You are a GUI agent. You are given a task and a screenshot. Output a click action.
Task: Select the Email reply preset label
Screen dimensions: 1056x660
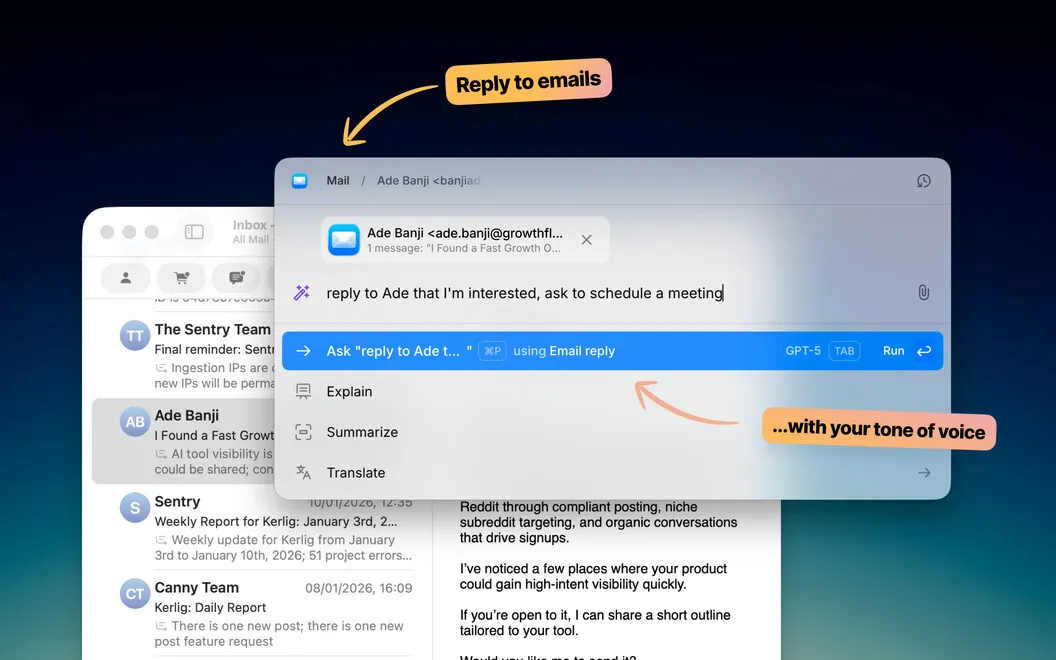(x=582, y=351)
